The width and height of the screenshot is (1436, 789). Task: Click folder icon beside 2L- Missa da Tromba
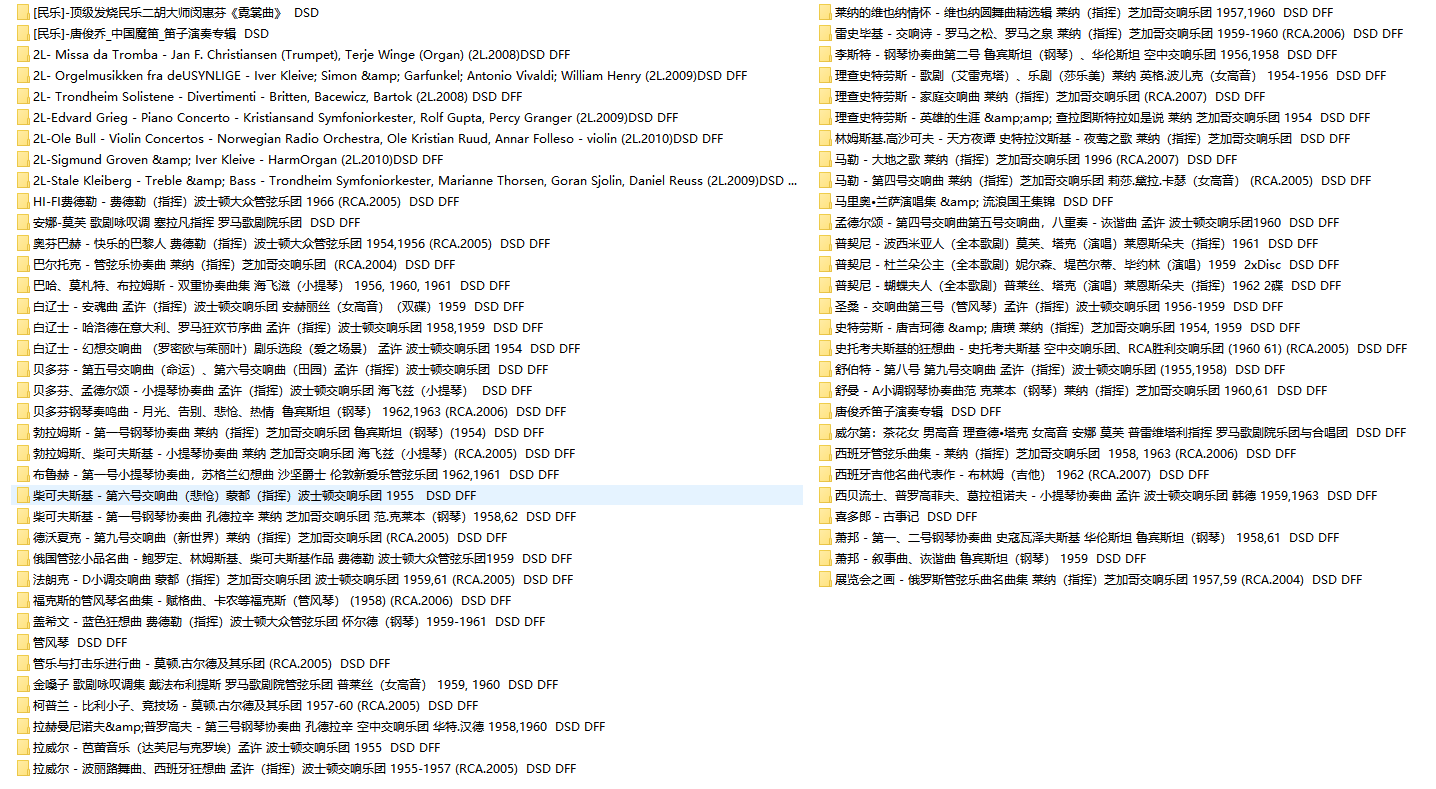click(x=23, y=54)
